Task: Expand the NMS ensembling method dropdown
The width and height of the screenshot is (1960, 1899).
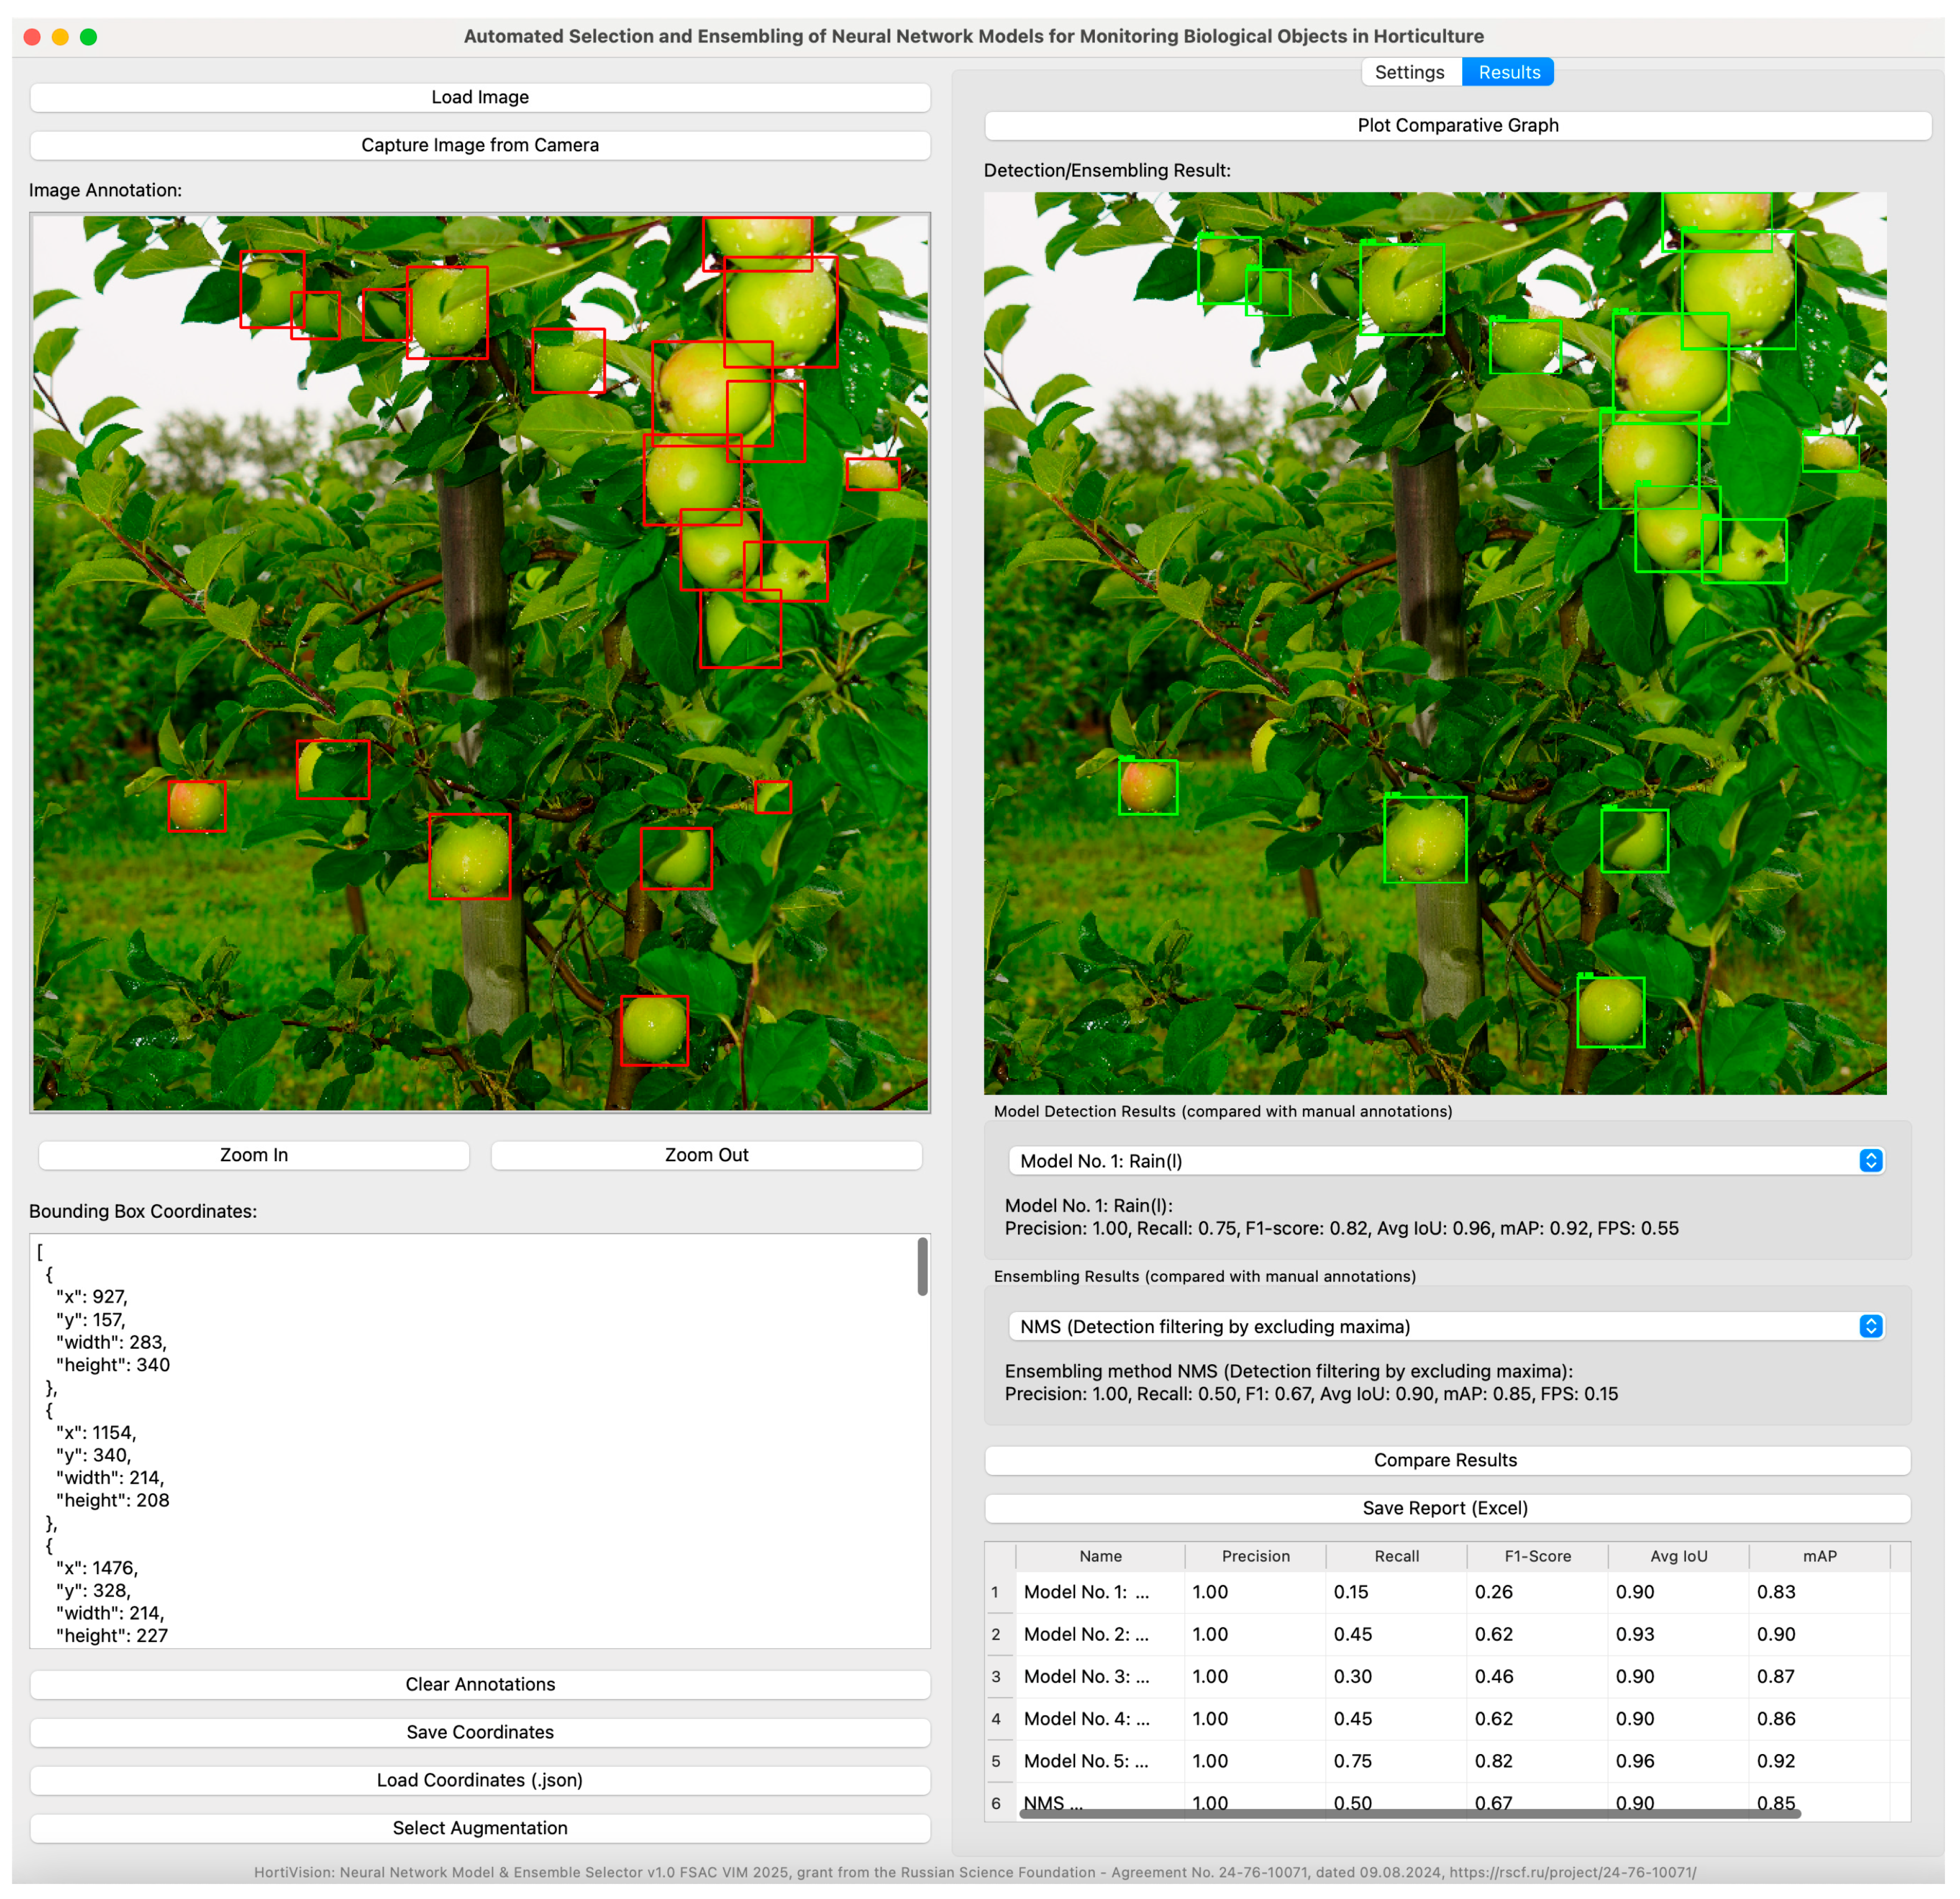Action: (1446, 1327)
